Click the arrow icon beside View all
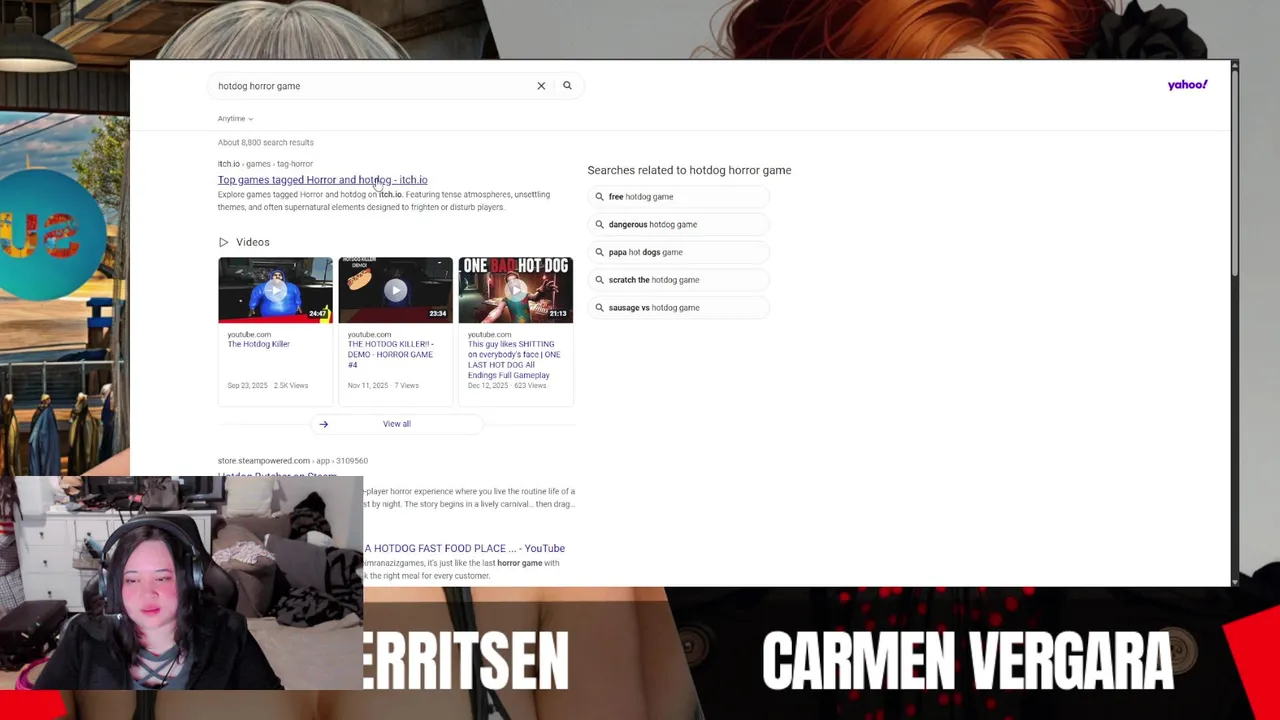The image size is (1280, 720). tap(323, 424)
